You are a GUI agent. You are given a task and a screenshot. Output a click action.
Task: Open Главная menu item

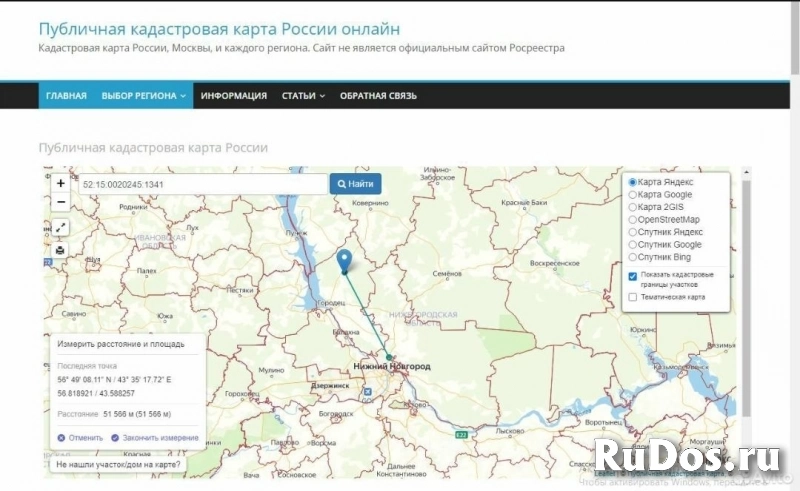click(x=66, y=95)
